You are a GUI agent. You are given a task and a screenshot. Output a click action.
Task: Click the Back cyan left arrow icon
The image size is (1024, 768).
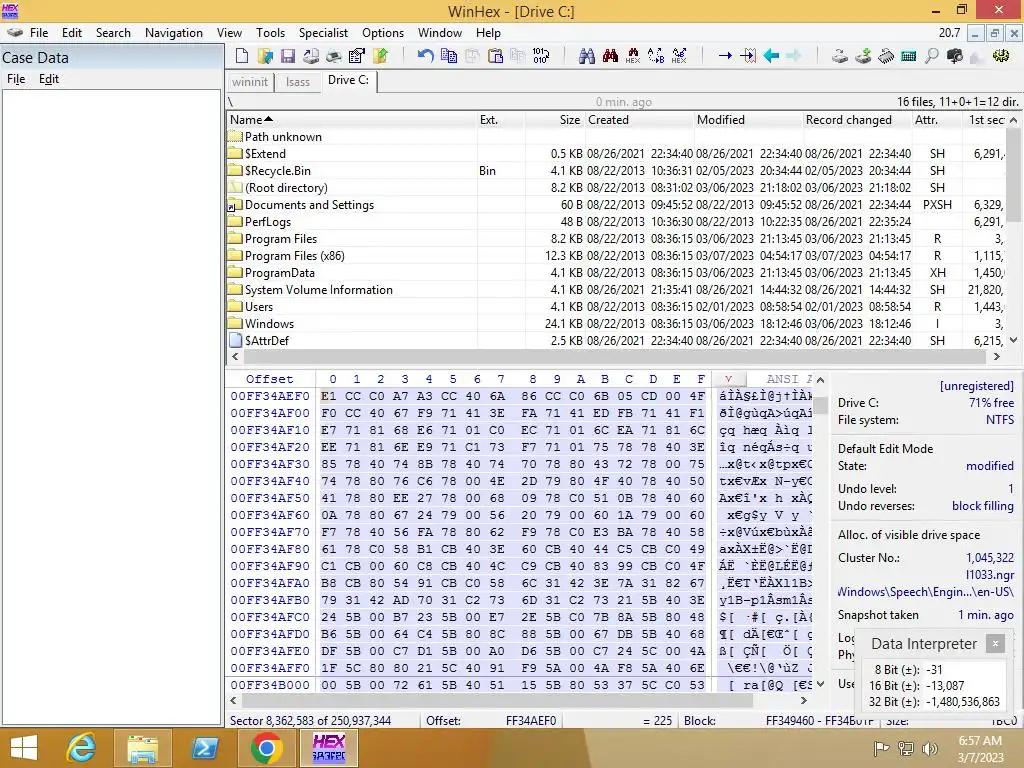771,56
